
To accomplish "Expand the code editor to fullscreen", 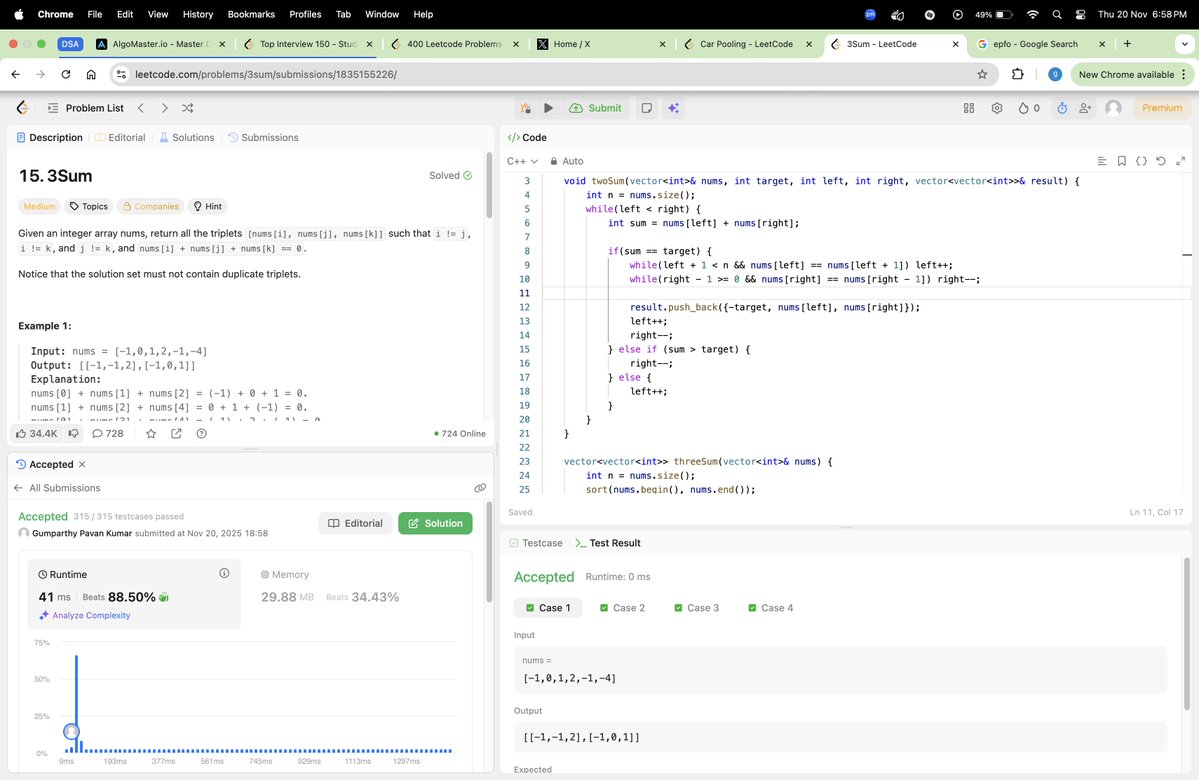I will pyautogui.click(x=1181, y=161).
